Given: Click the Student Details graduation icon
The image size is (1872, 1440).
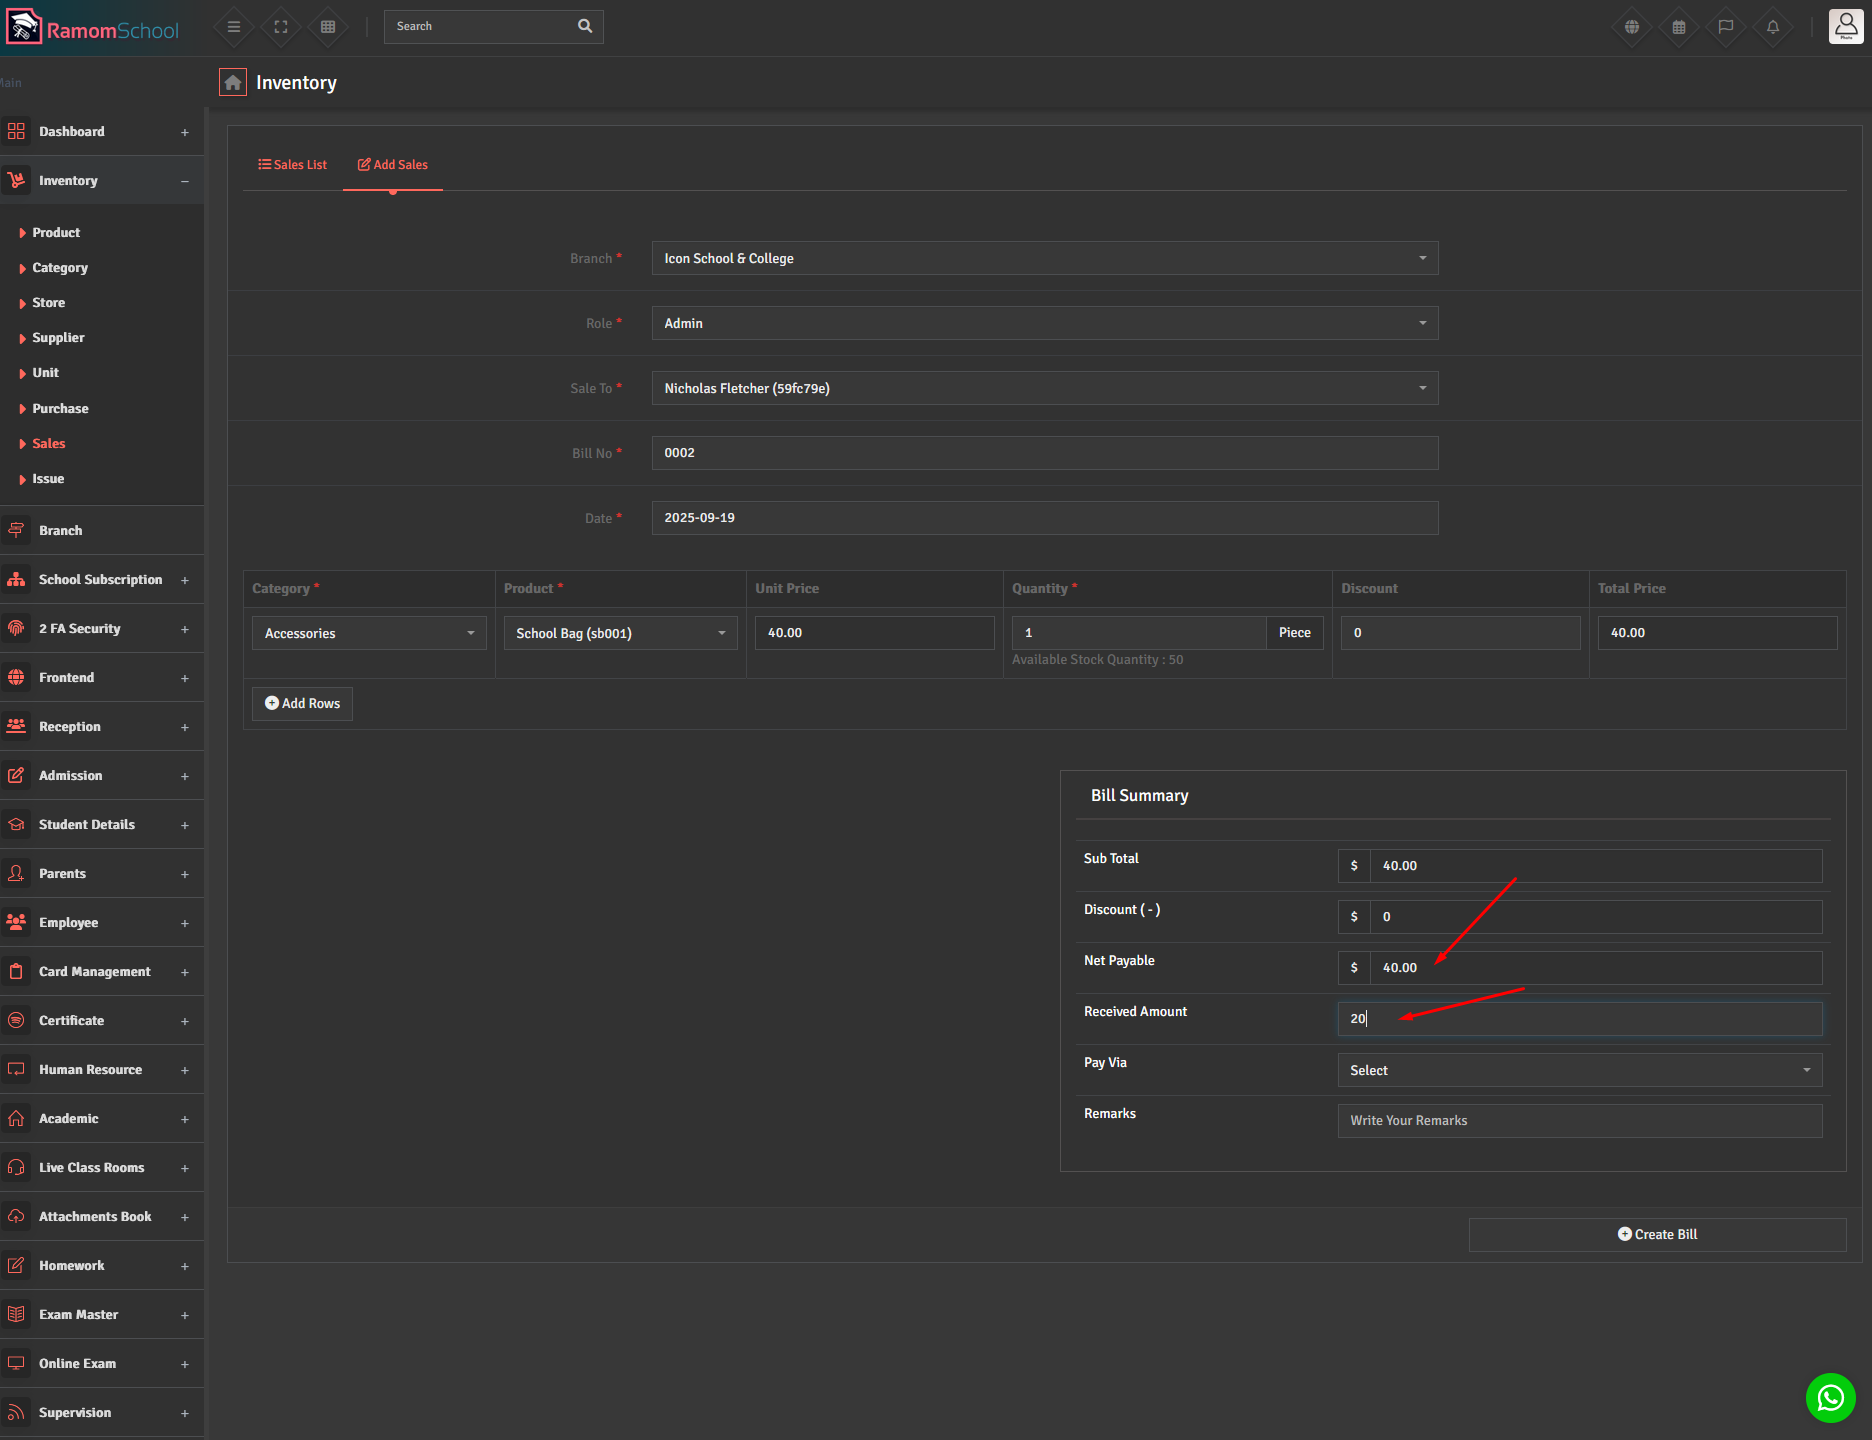Looking at the screenshot, I should tap(16, 824).
